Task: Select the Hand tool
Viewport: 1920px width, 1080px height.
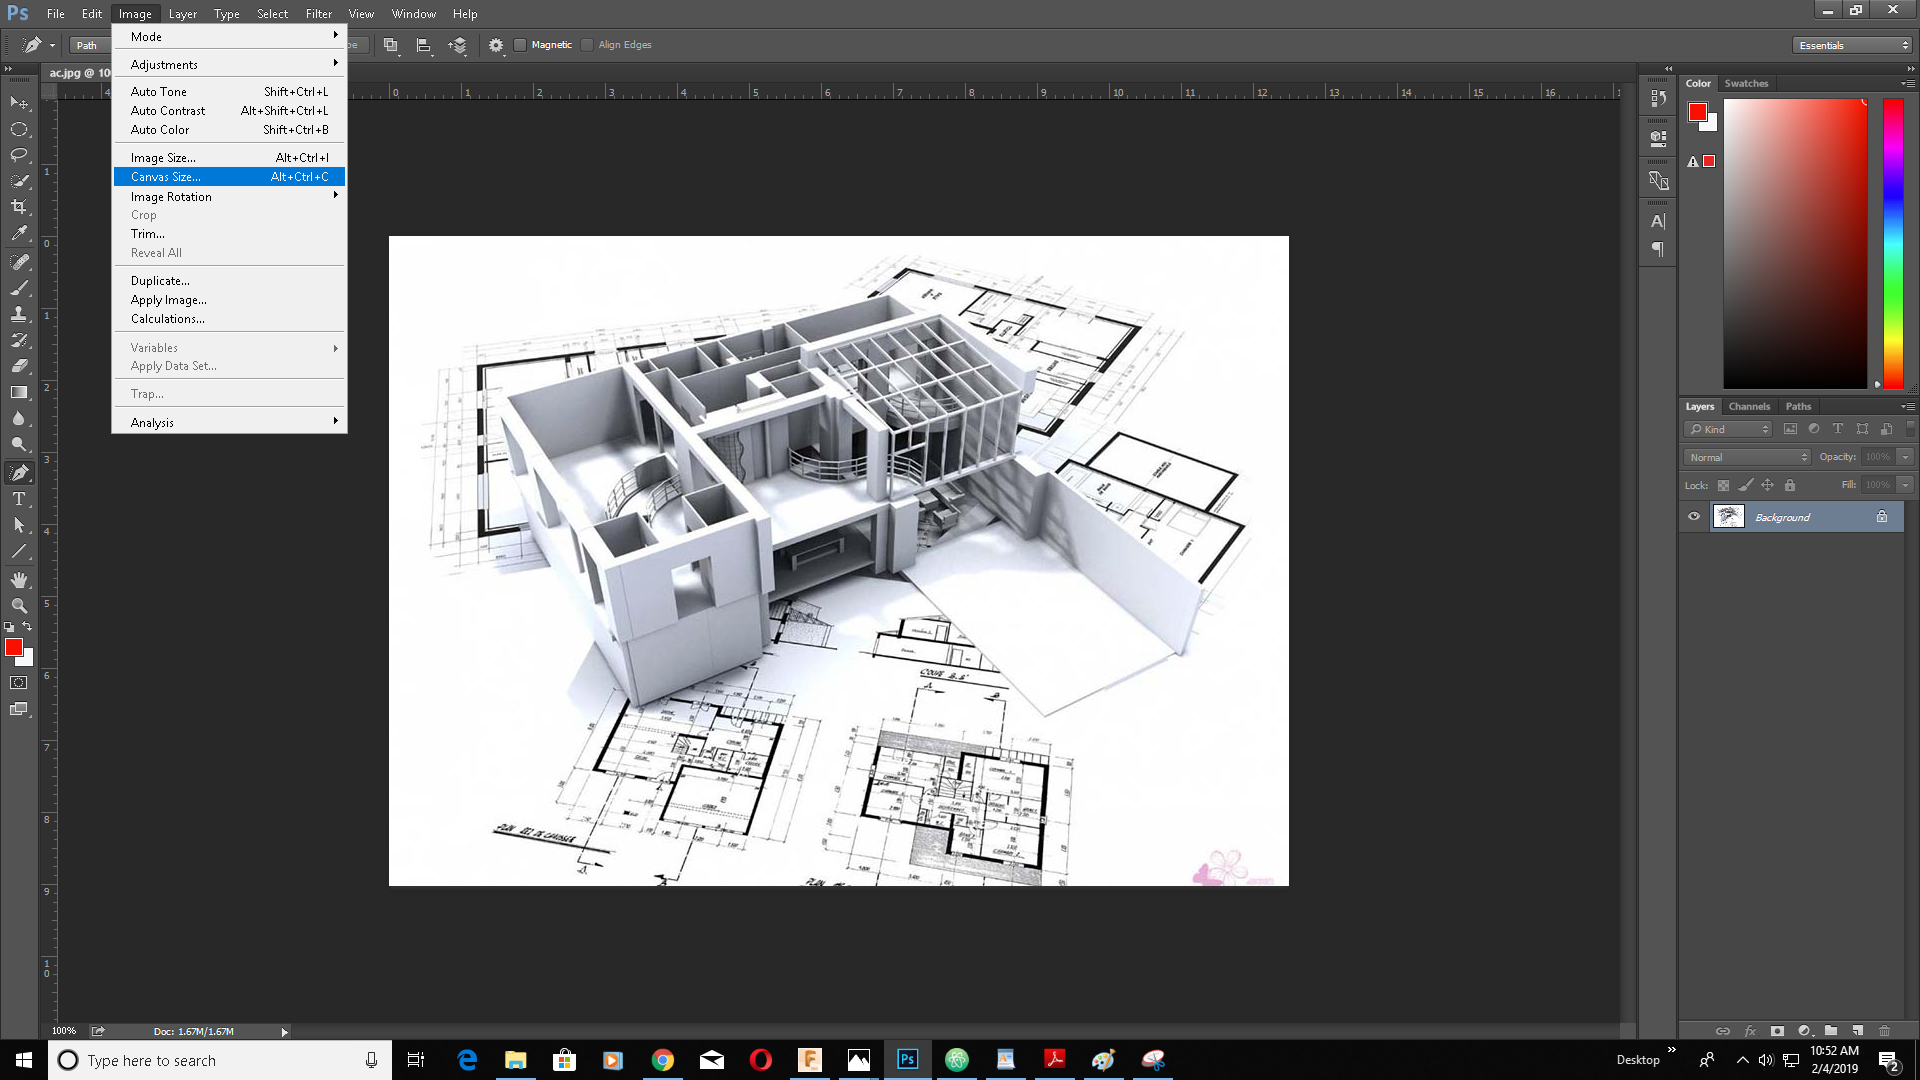Action: tap(19, 580)
